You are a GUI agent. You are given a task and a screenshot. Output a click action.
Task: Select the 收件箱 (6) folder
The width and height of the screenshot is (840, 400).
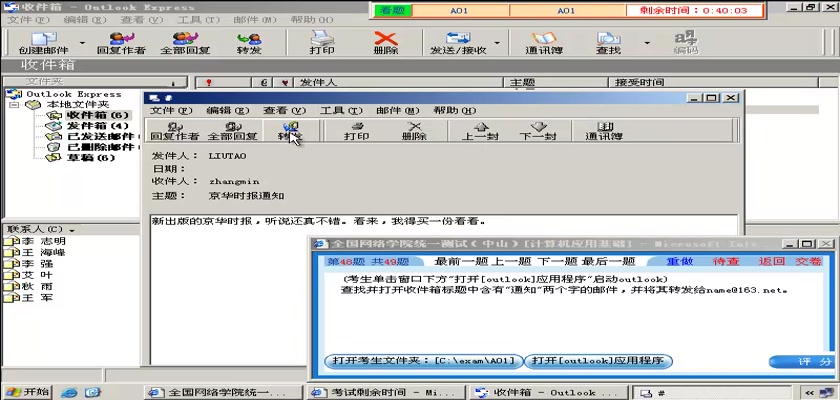tap(97, 115)
